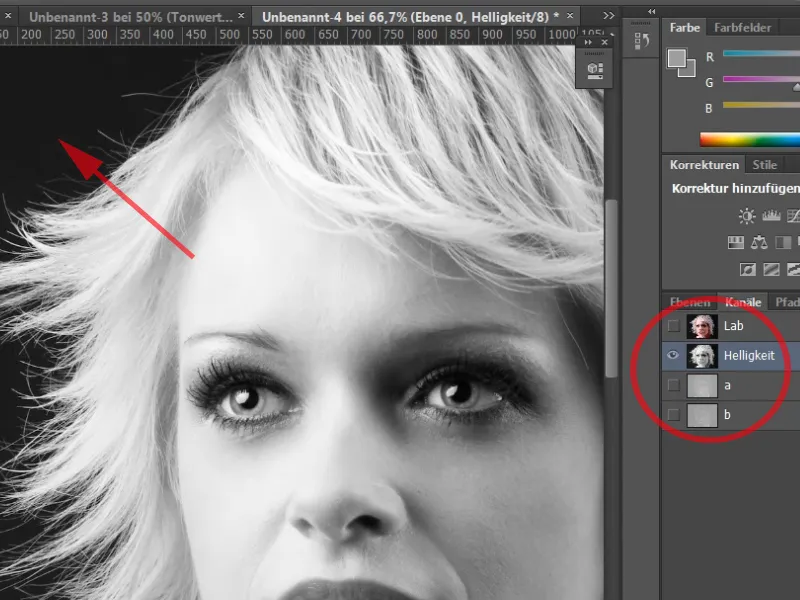Add a Color Balance adjustment
This screenshot has height=600, width=800.
tap(759, 242)
